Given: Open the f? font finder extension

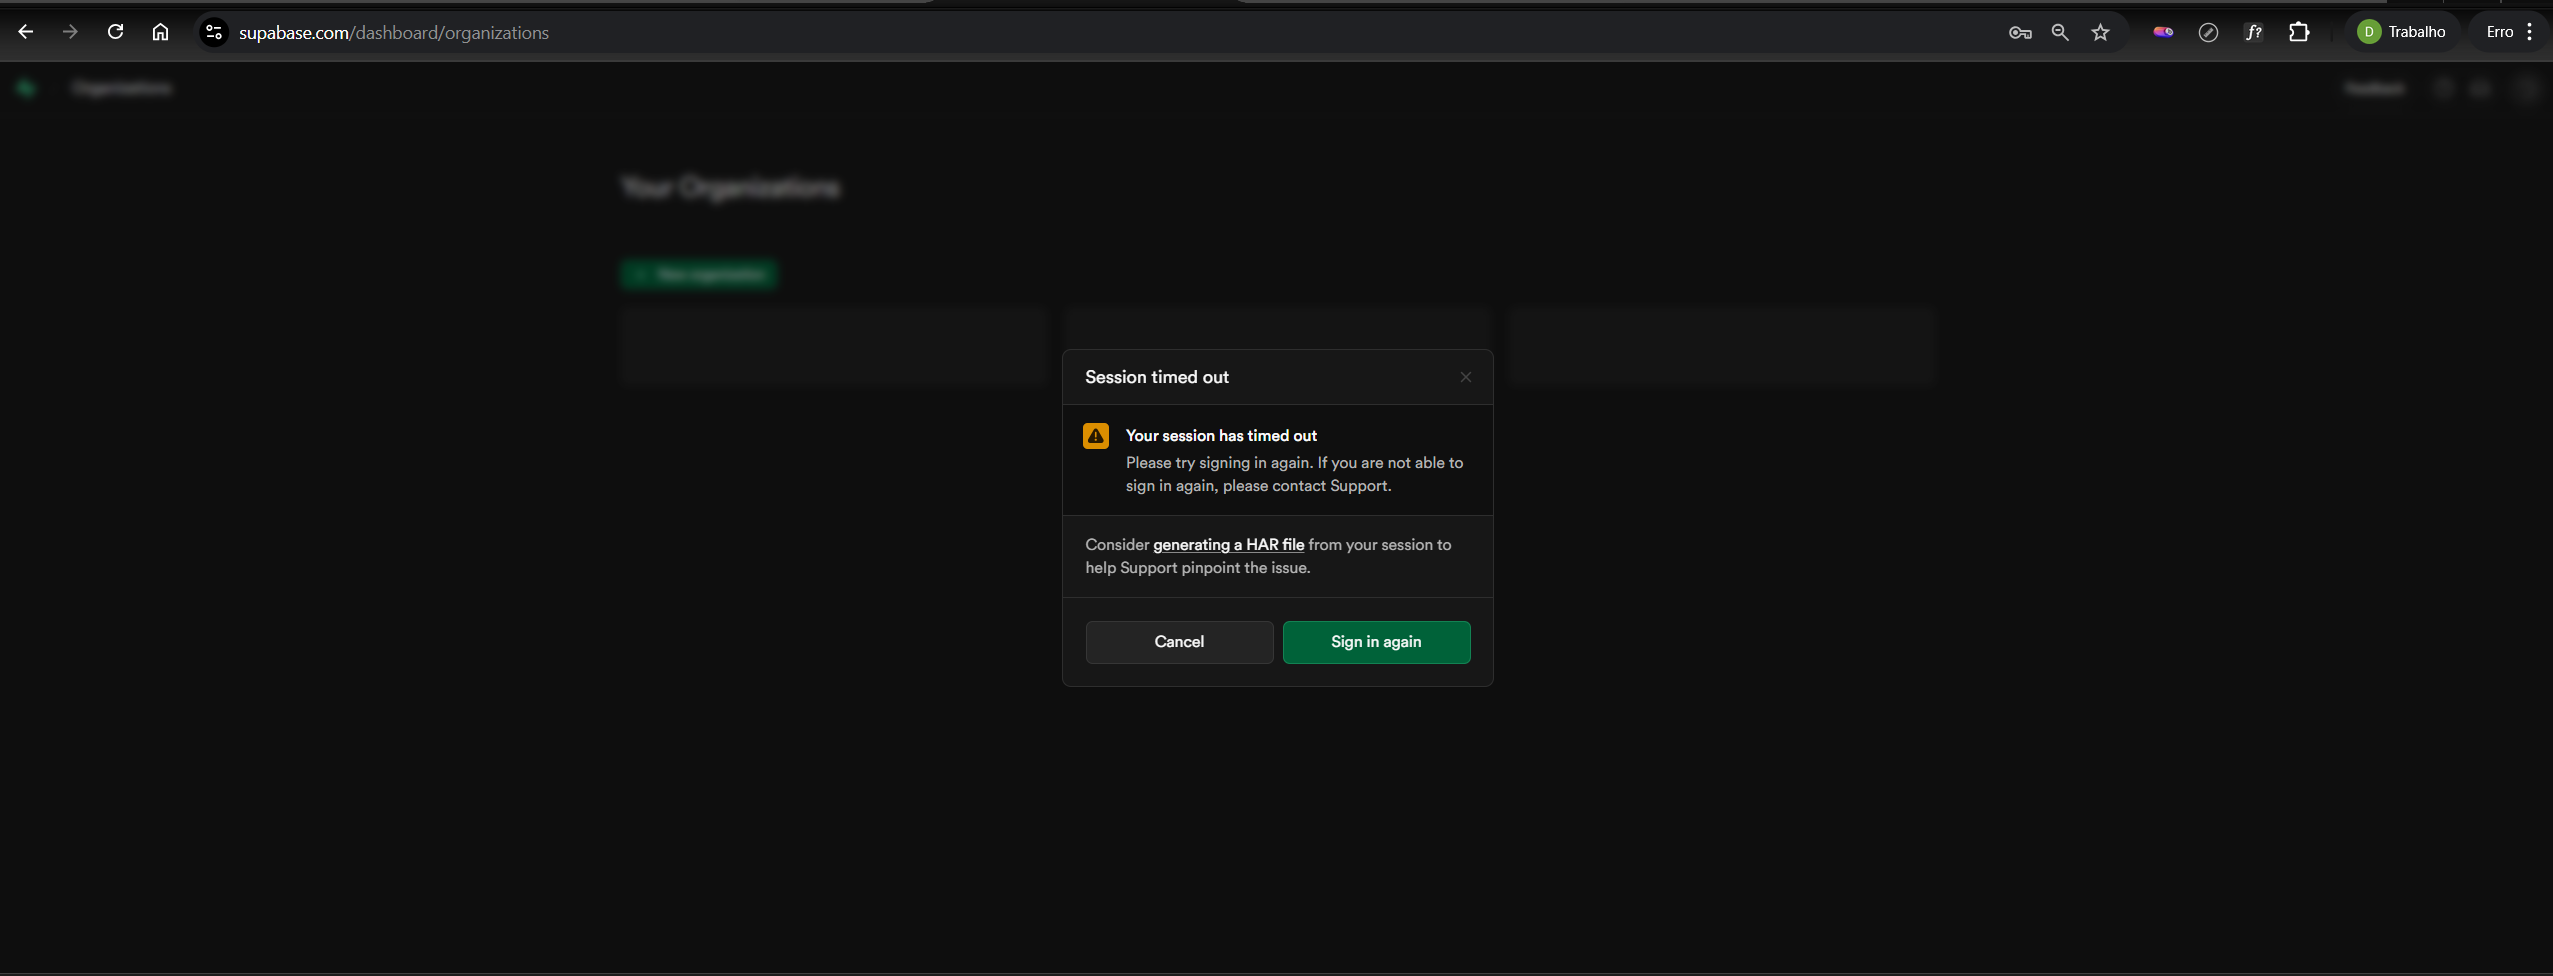Looking at the screenshot, I should [x=2253, y=32].
